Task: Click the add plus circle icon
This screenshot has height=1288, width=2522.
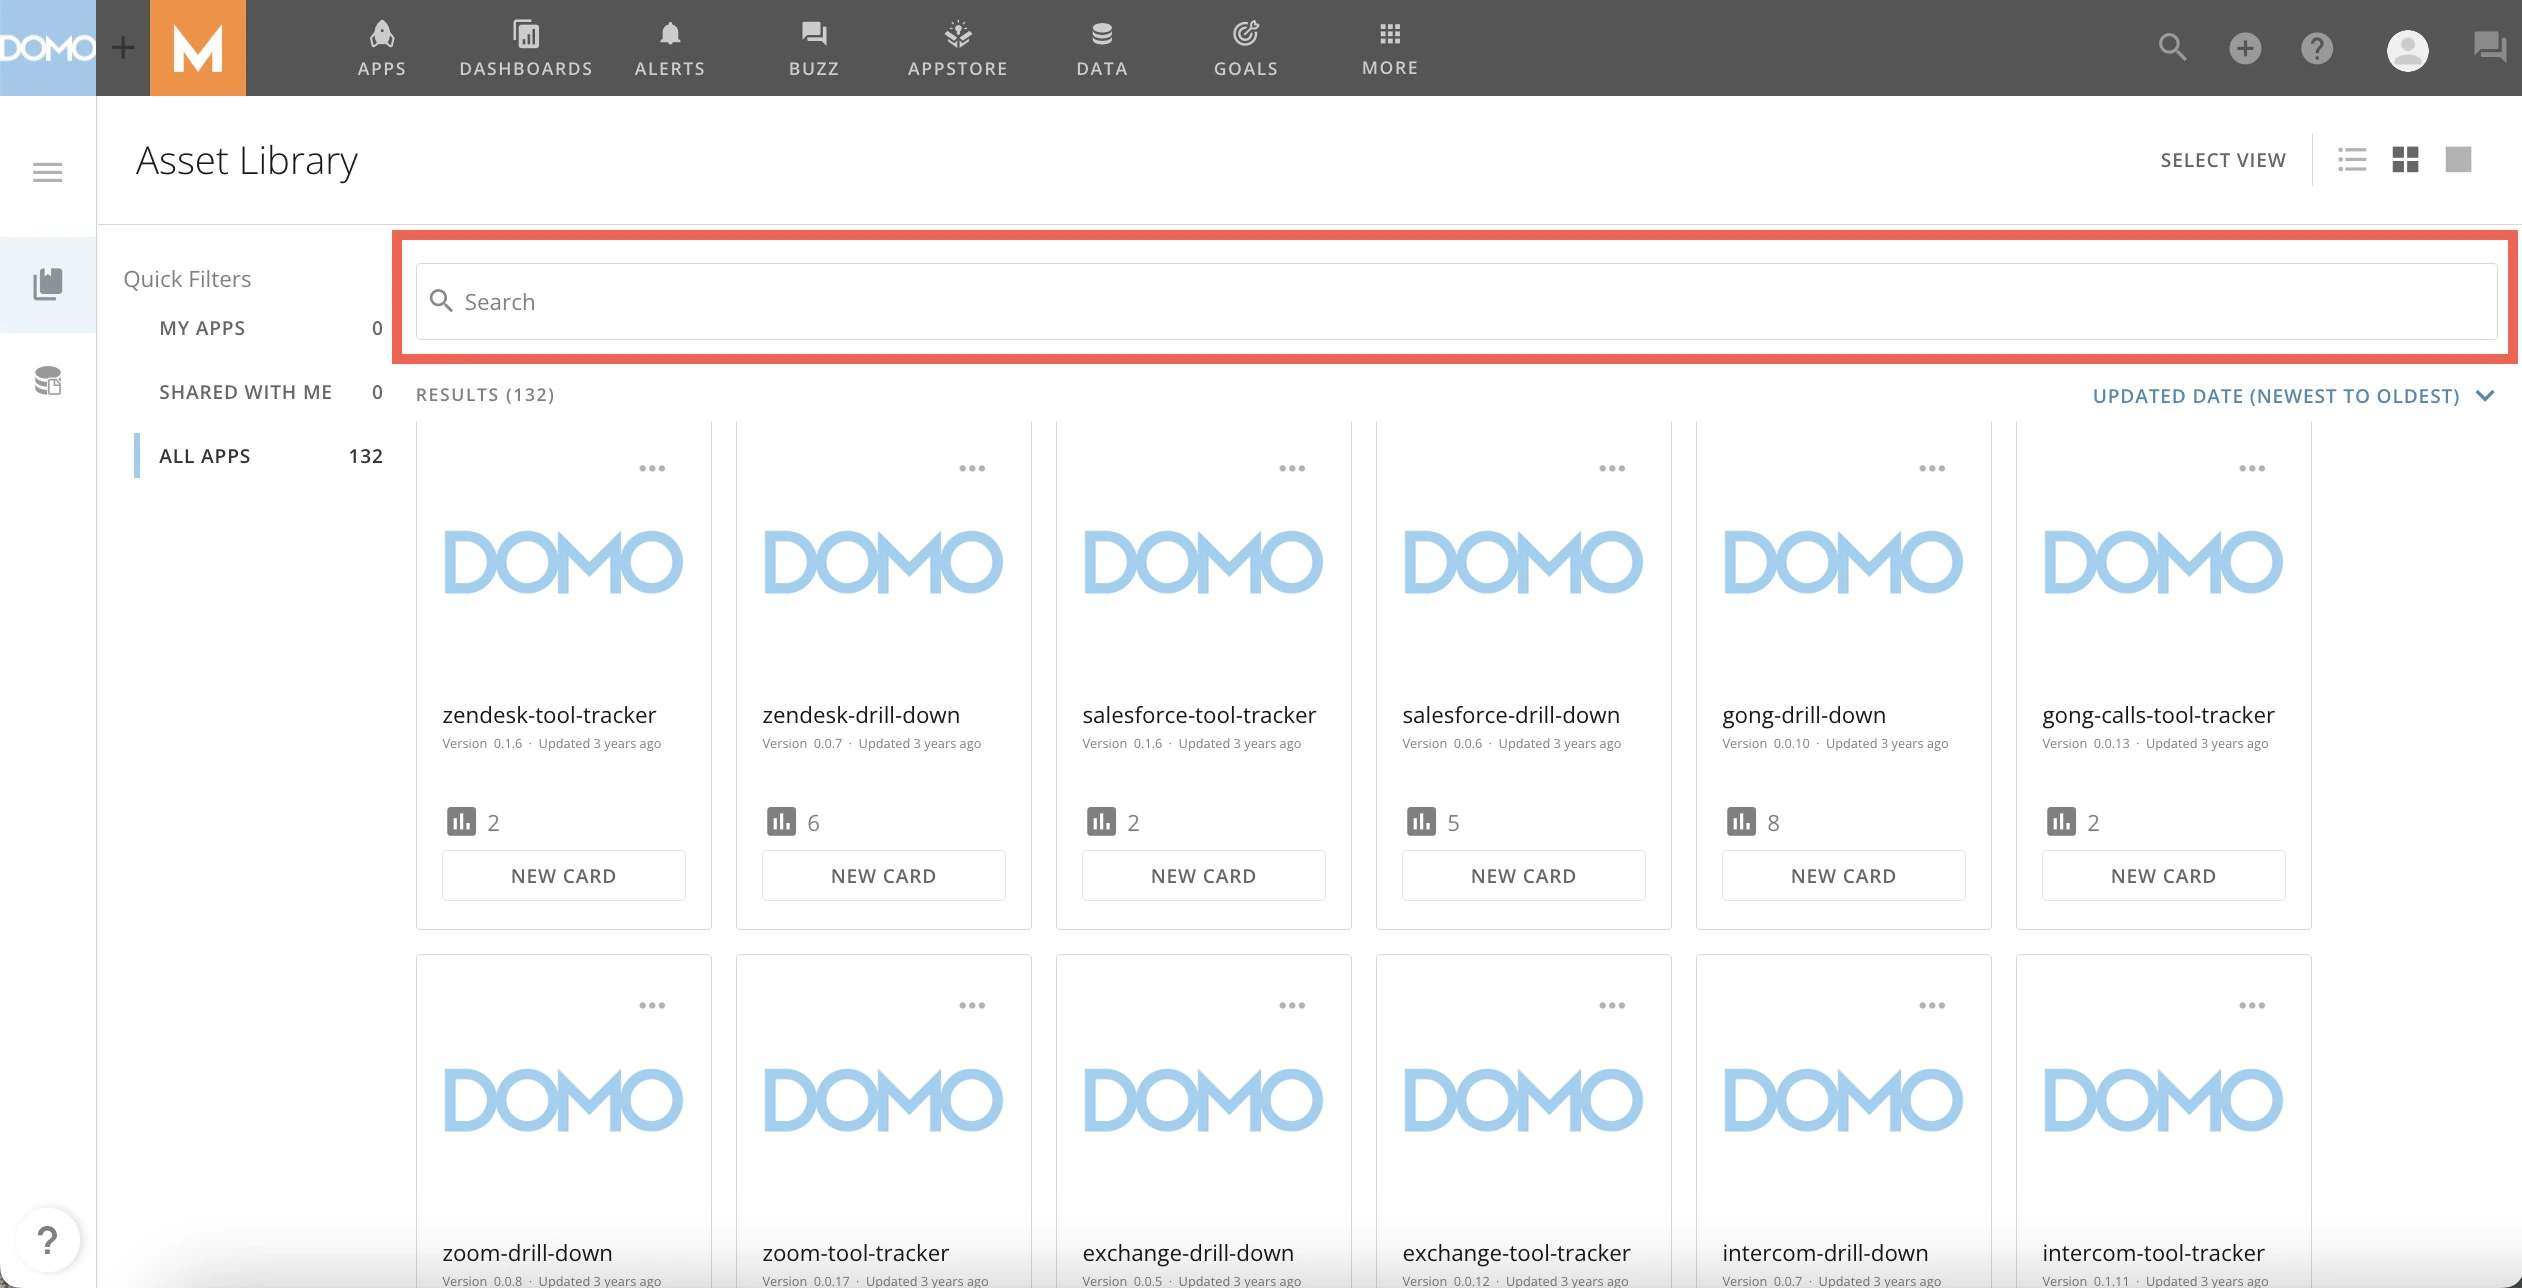Action: point(2245,48)
